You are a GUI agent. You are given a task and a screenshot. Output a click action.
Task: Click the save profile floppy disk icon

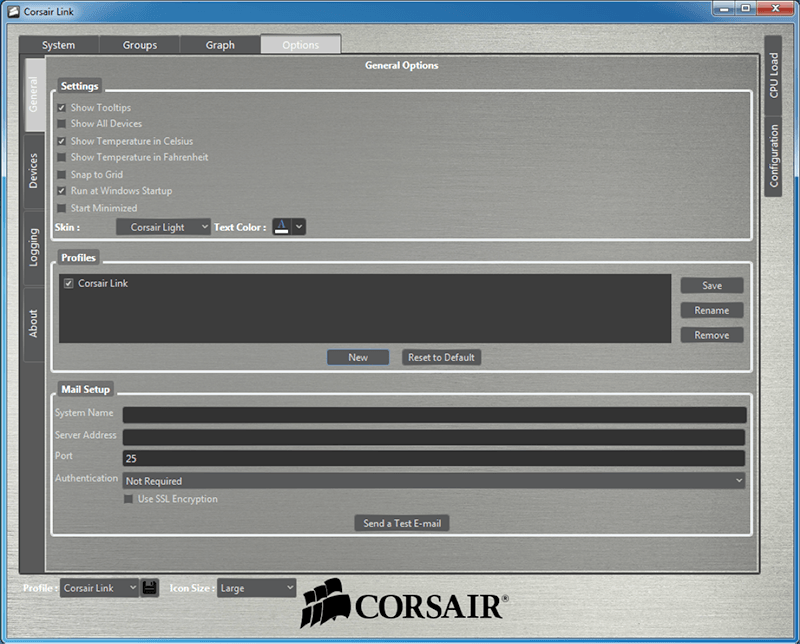tap(150, 588)
